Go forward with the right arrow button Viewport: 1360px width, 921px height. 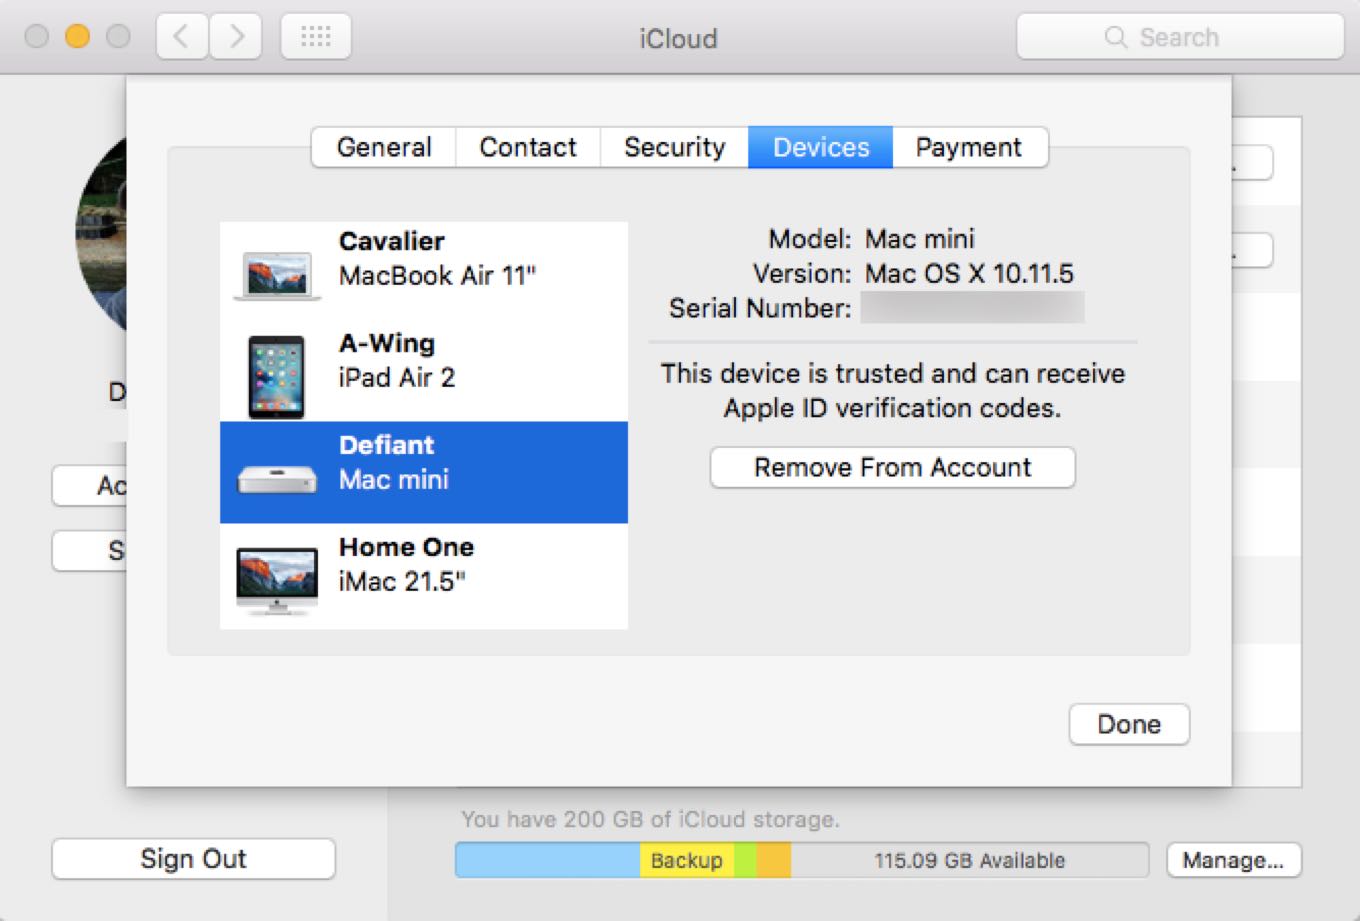[x=237, y=38]
